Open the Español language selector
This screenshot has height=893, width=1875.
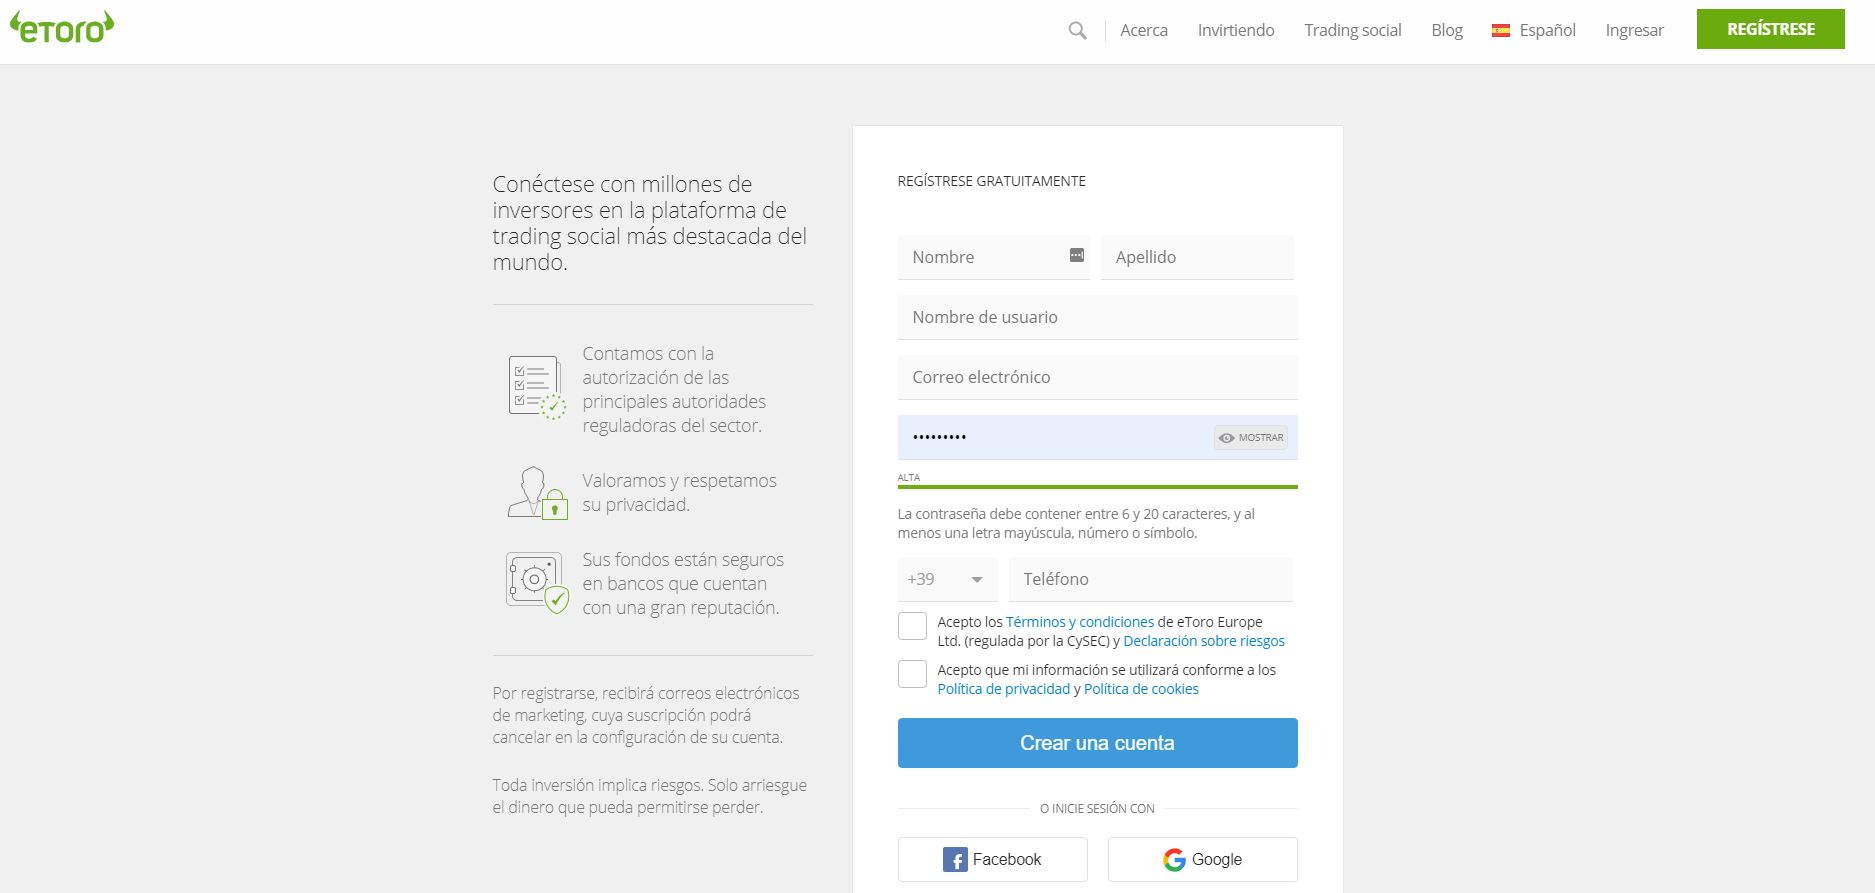click(1534, 31)
